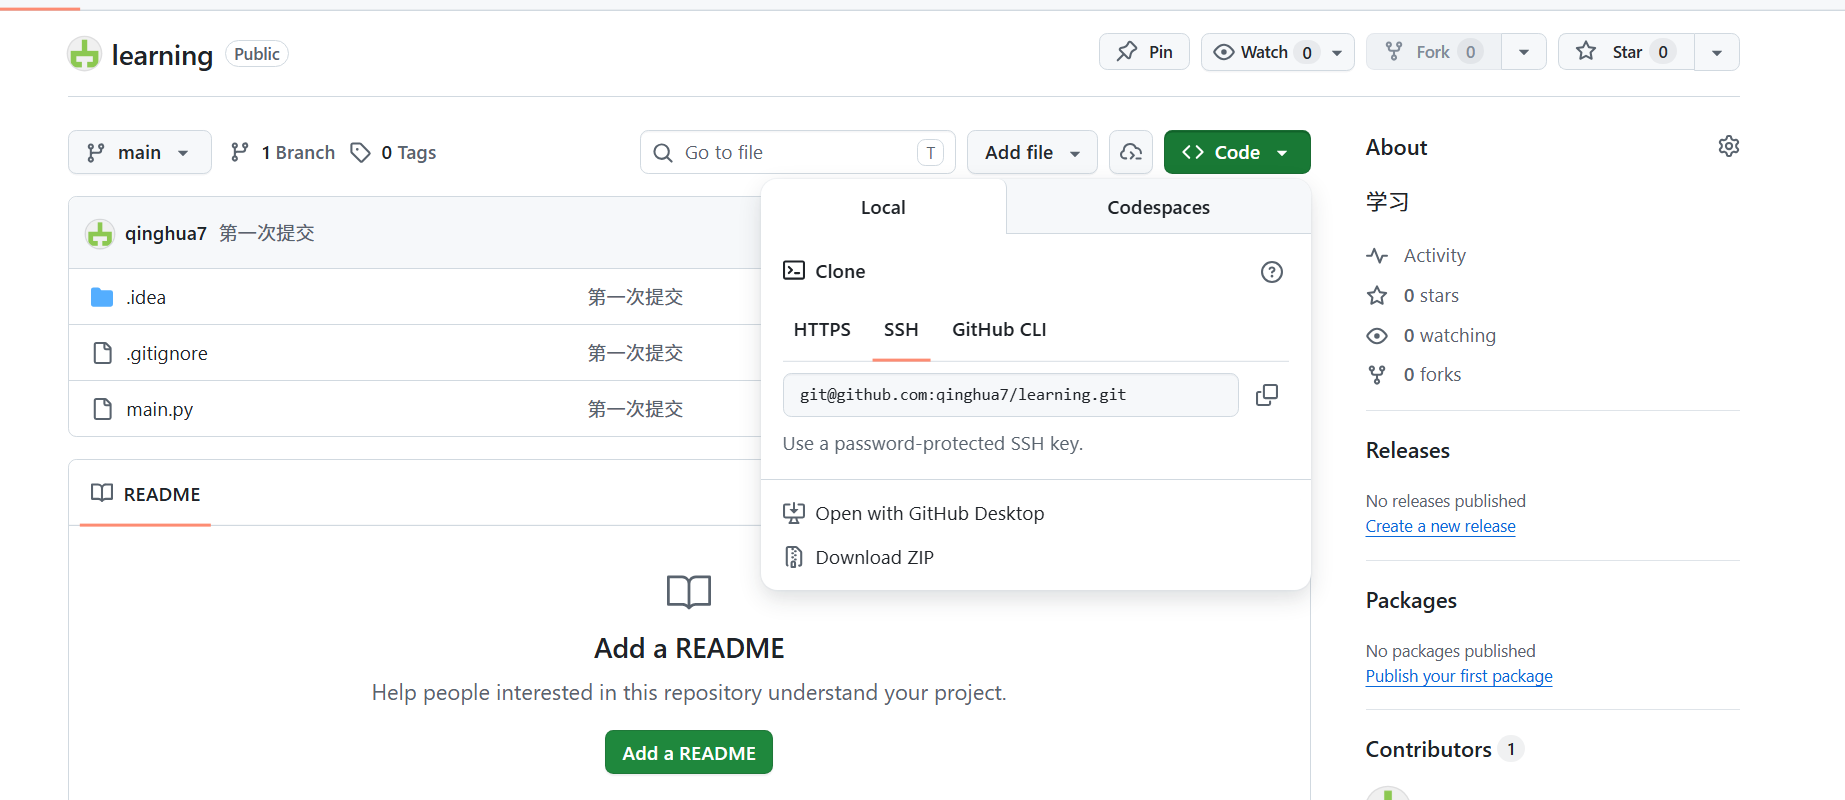Click the fork icon beside 0 forks

tap(1377, 375)
